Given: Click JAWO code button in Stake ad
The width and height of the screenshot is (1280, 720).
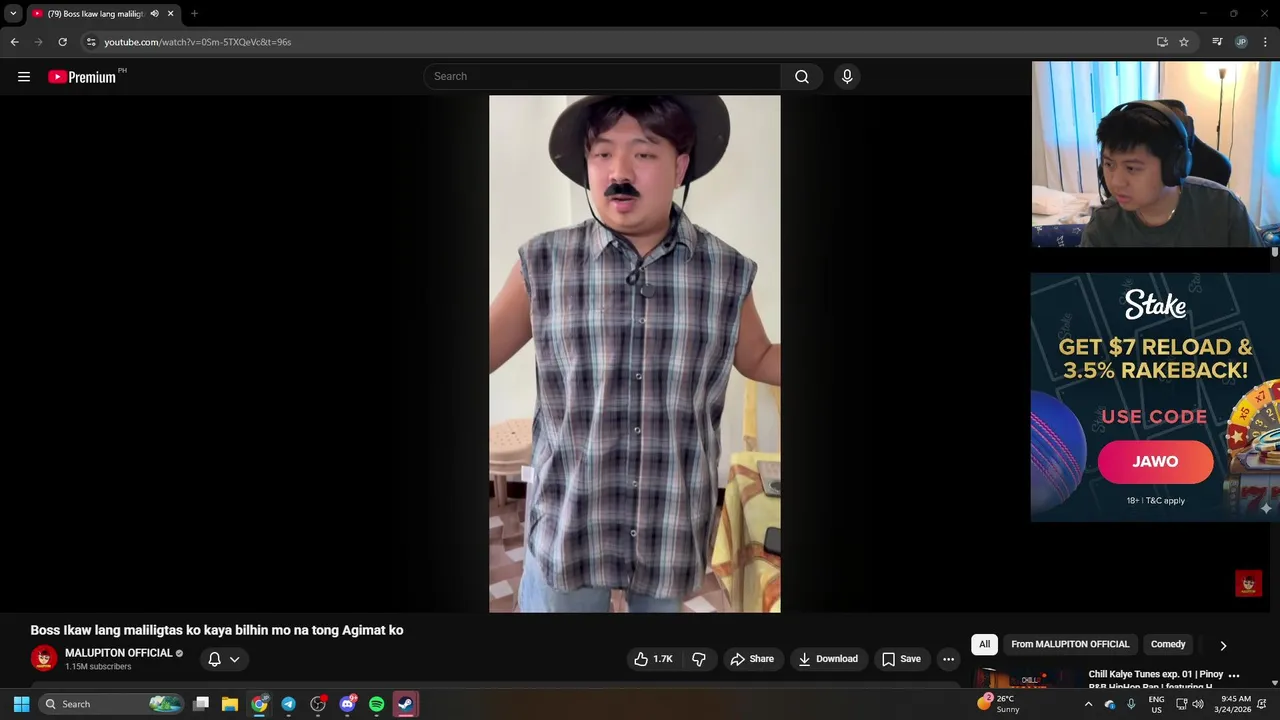Looking at the screenshot, I should point(1155,462).
